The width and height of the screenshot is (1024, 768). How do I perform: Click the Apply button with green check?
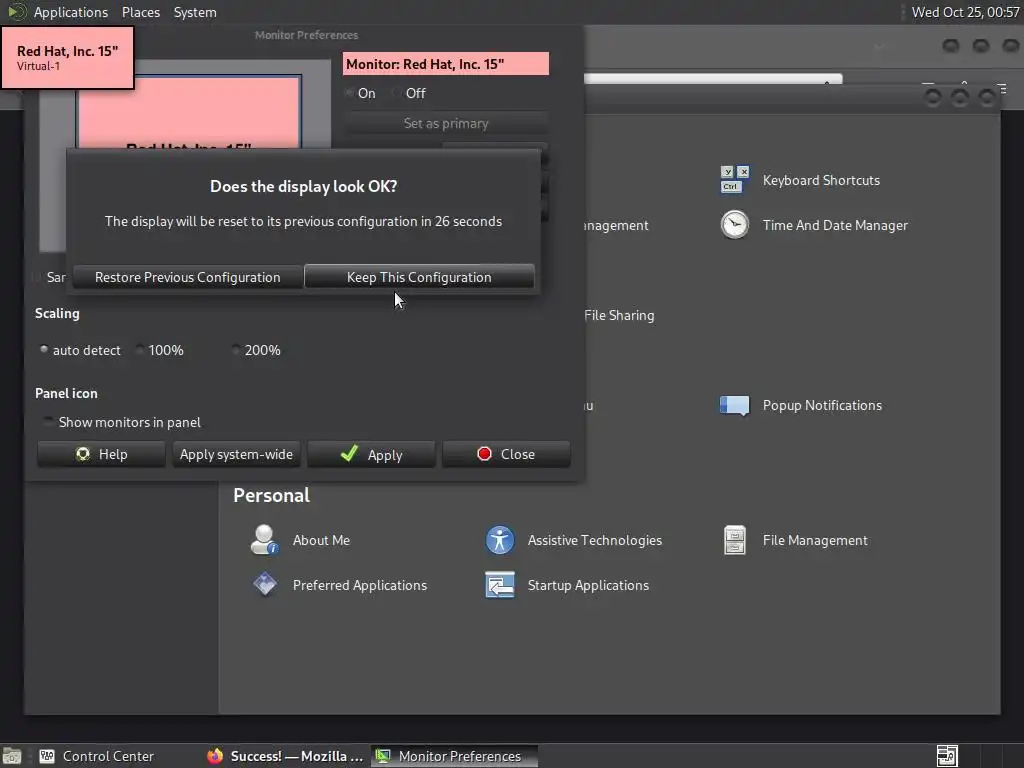pos(371,454)
